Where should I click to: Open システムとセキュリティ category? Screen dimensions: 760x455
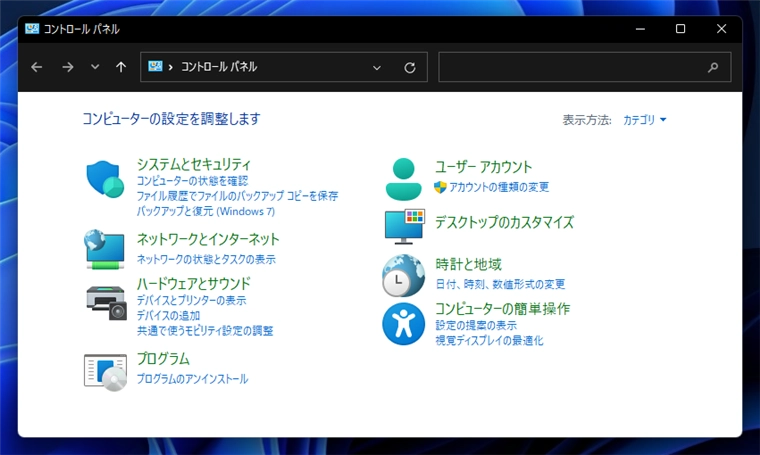point(193,164)
